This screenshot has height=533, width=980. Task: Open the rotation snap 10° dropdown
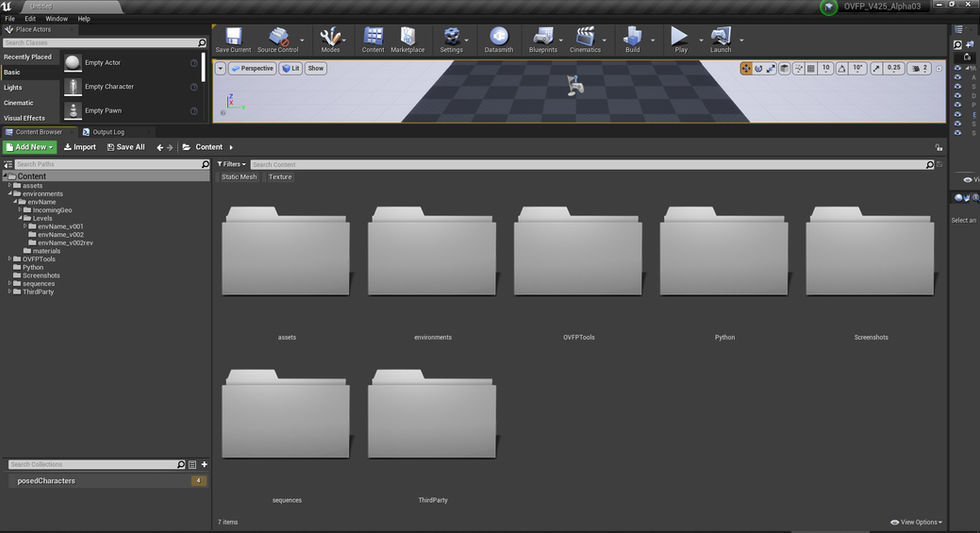pos(858,69)
